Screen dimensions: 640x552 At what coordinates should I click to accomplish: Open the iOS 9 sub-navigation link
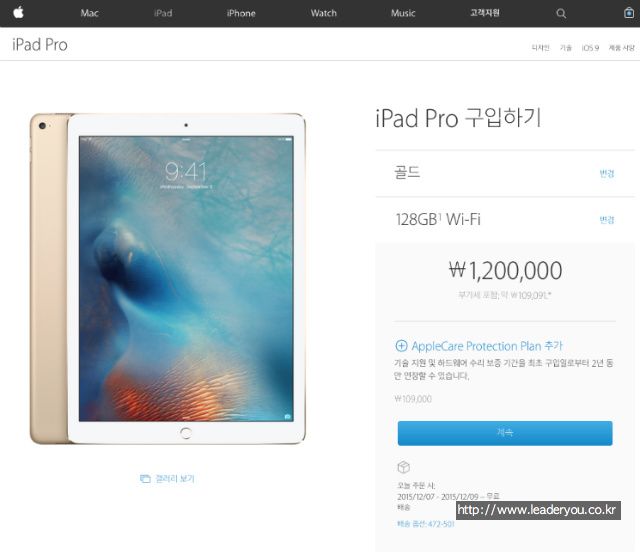(590, 48)
